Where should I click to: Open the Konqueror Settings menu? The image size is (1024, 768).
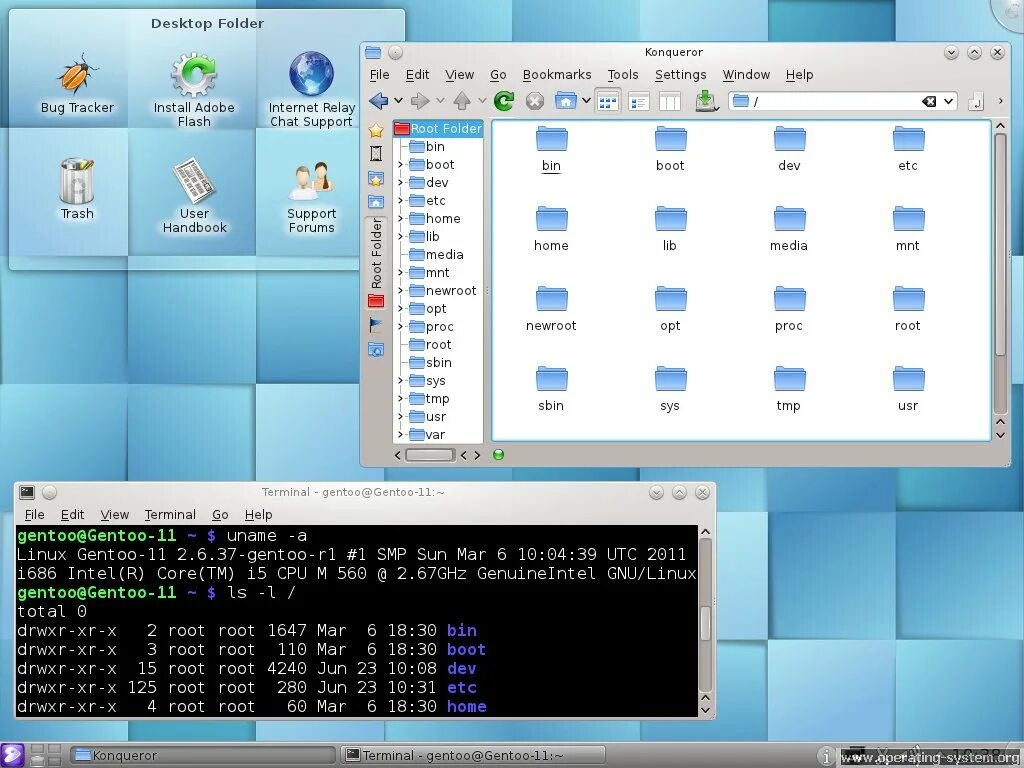click(680, 74)
